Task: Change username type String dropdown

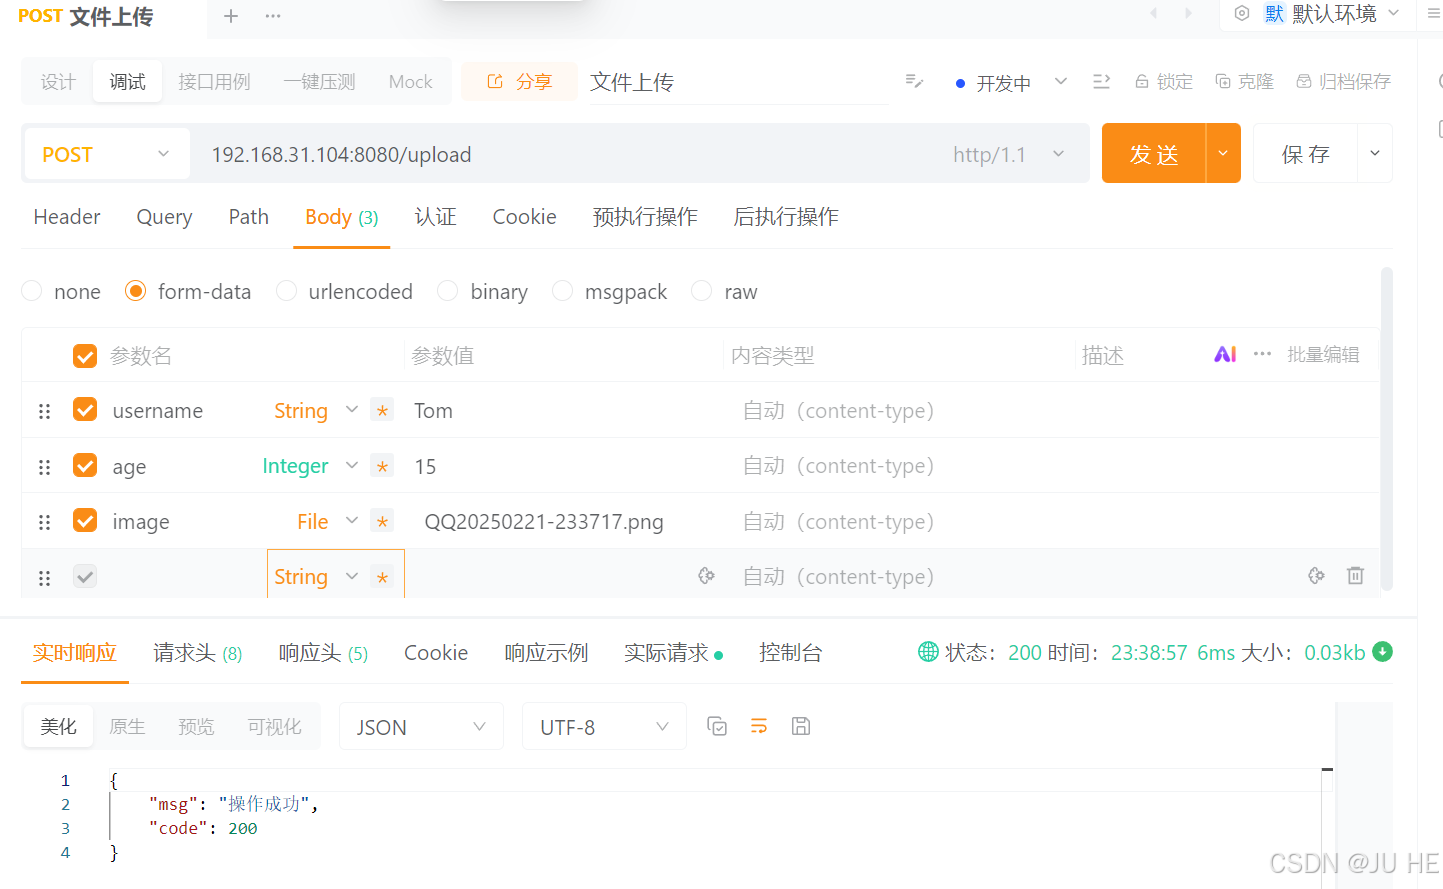Action: (315, 410)
